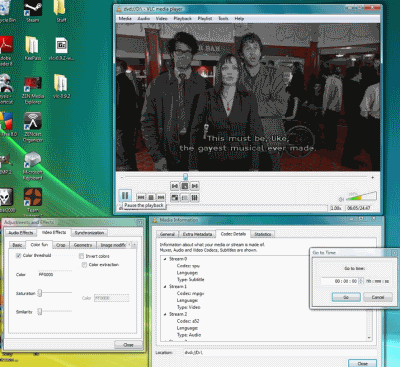Enable the Color extraction checkbox

tap(84, 265)
